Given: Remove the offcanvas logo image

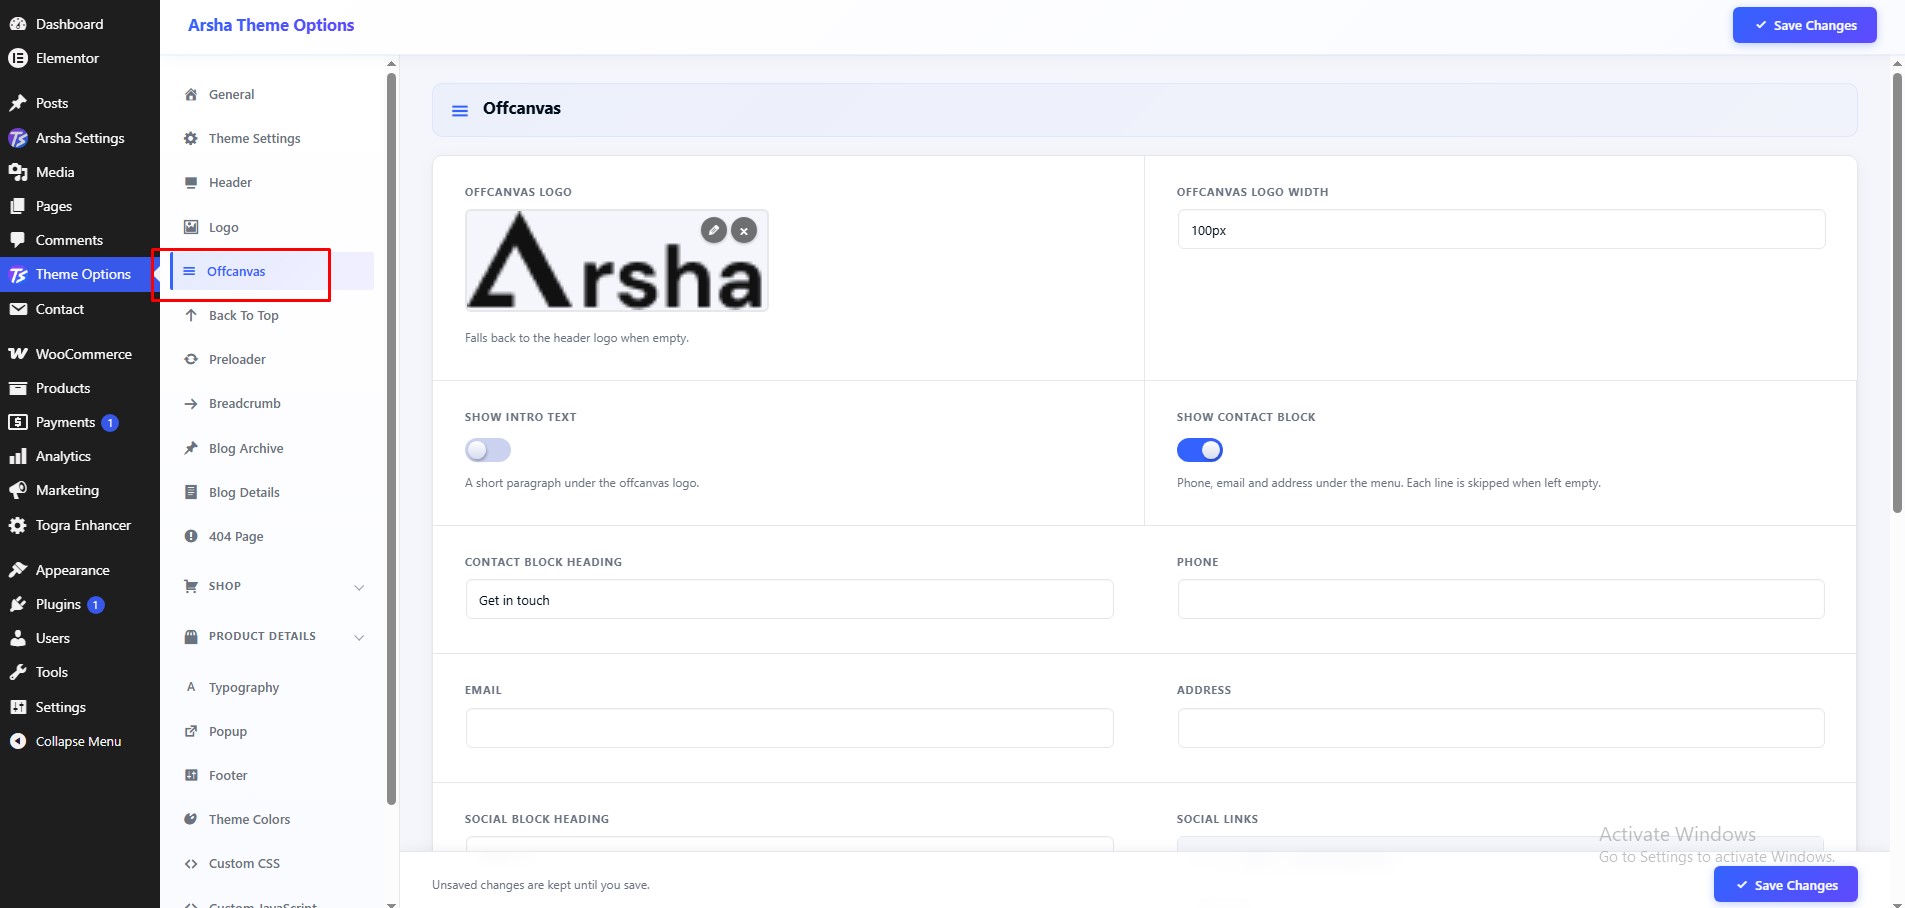Looking at the screenshot, I should (744, 230).
